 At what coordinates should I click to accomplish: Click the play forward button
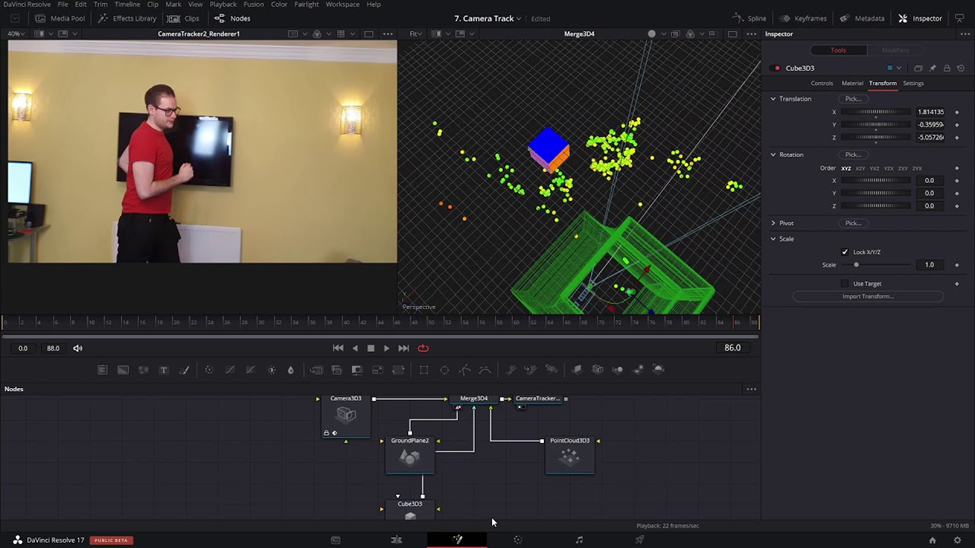(x=386, y=348)
